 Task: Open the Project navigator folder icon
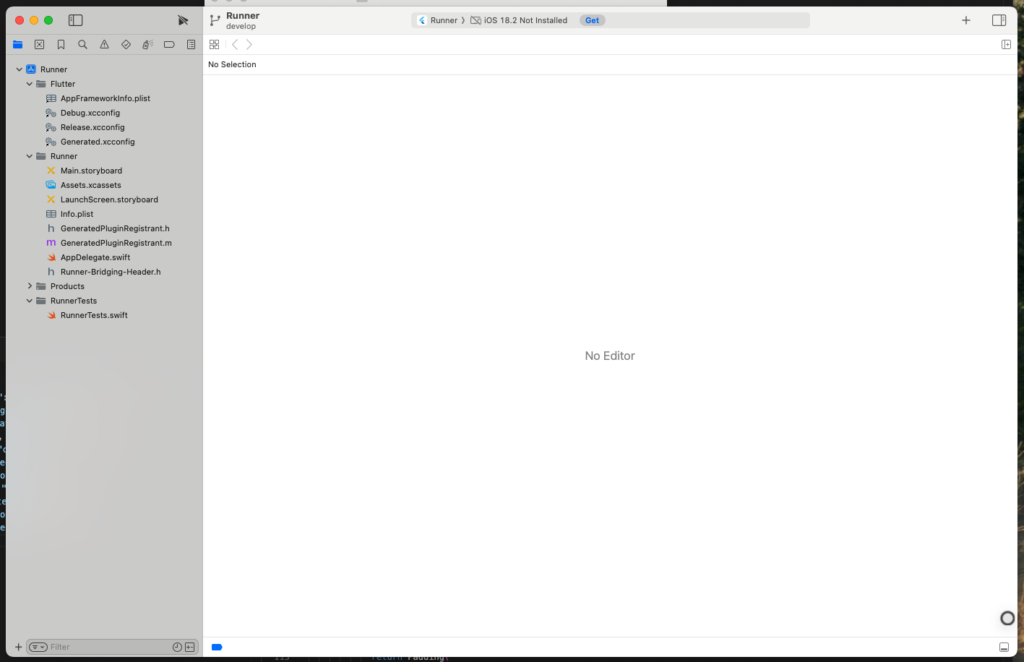pos(18,44)
